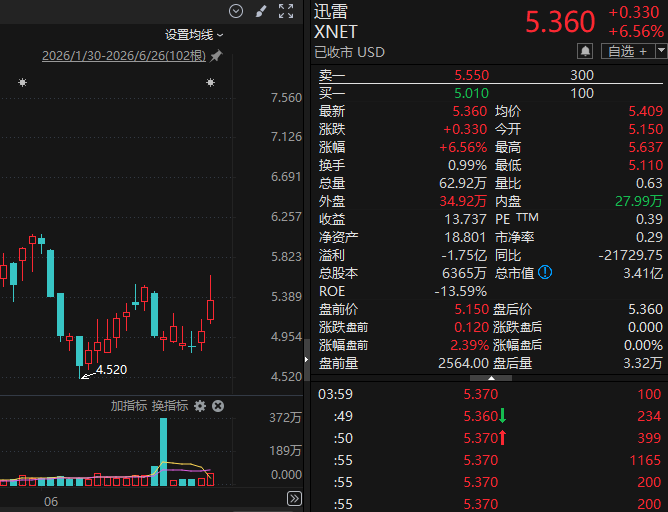Viewport: 668px width, 512px height.
Task: Click the PE TTM value 0.39
Action: [x=649, y=219]
